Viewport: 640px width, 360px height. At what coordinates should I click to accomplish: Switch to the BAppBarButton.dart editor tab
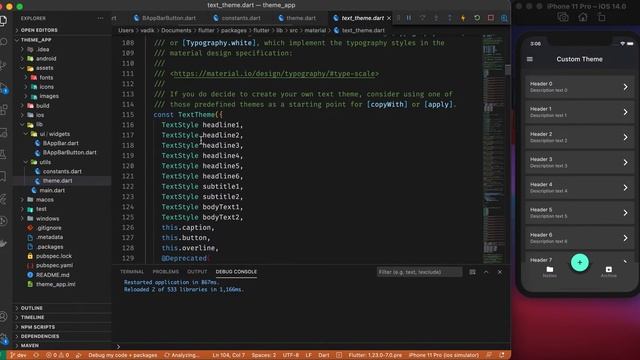pyautogui.click(x=164, y=18)
